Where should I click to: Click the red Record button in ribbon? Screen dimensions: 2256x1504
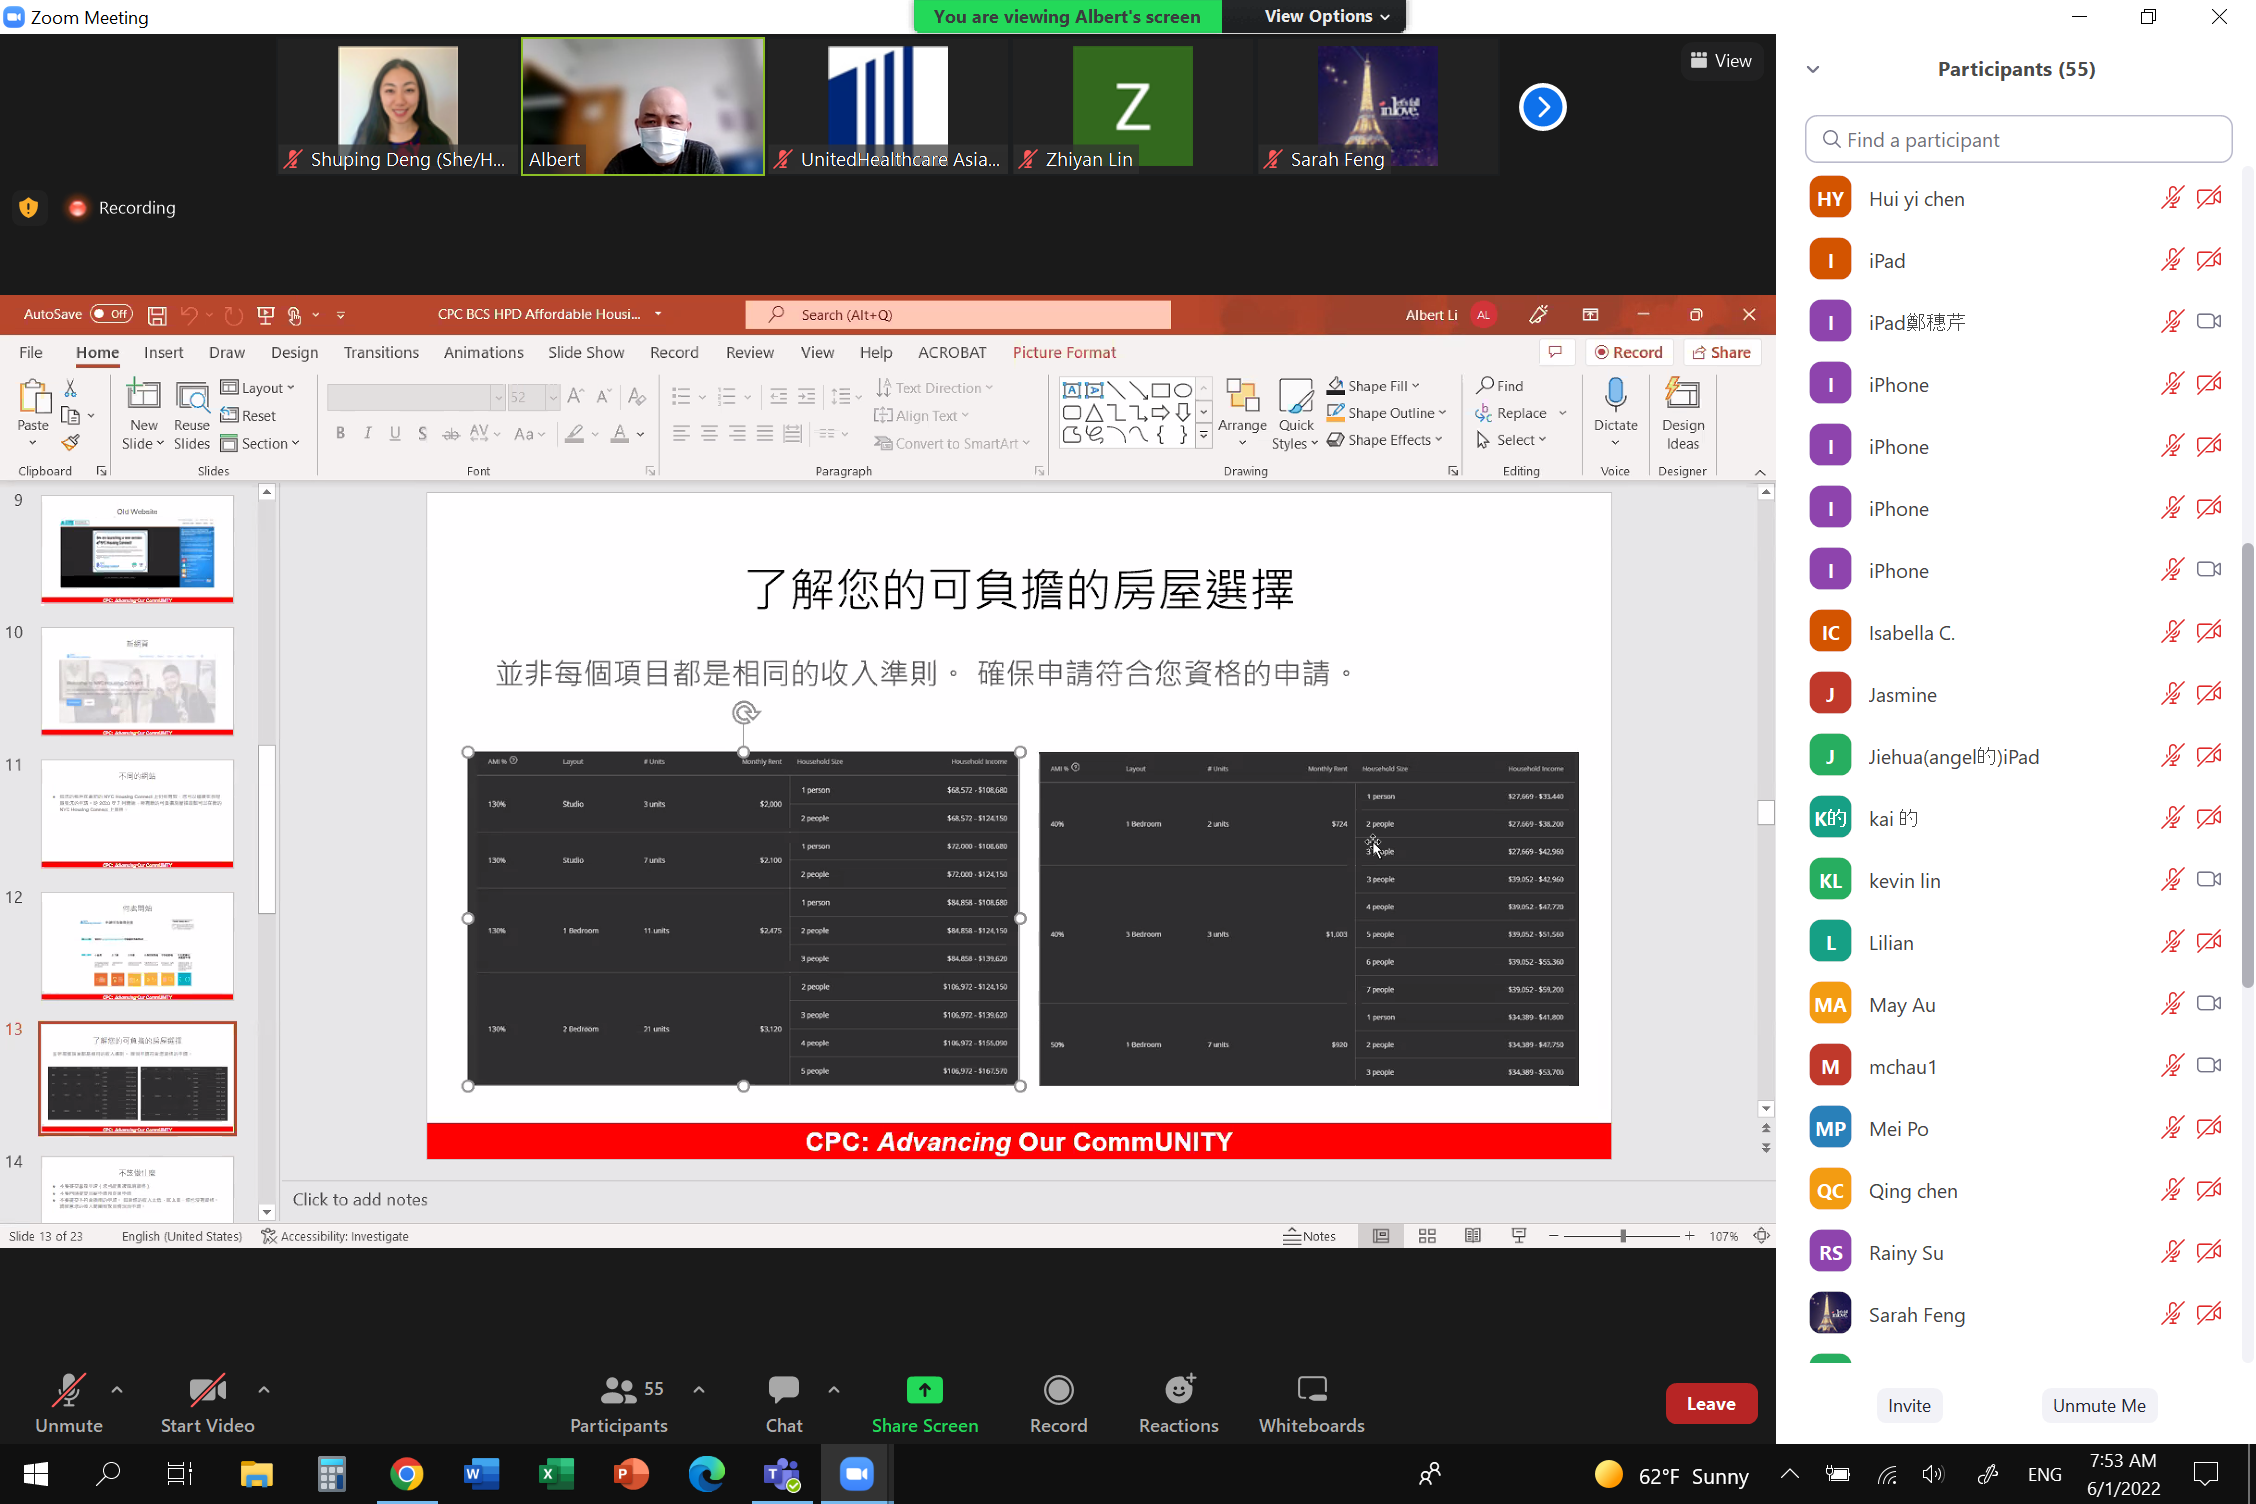(1628, 352)
